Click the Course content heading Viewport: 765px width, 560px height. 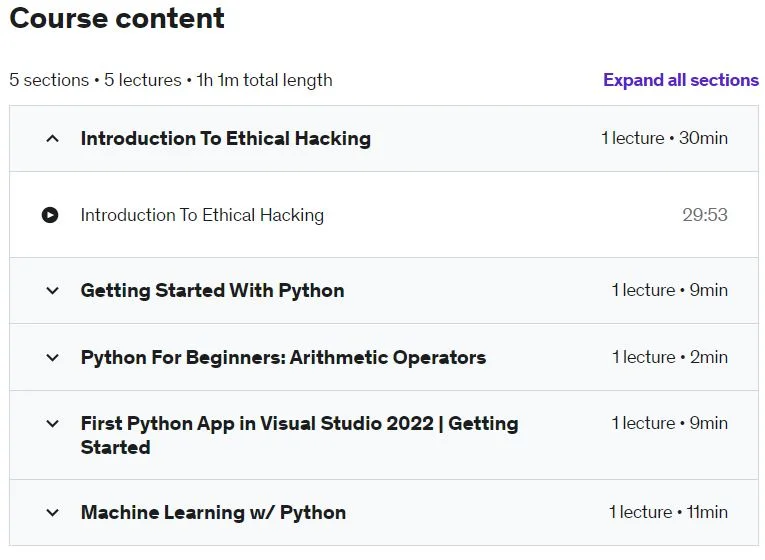[x=117, y=19]
